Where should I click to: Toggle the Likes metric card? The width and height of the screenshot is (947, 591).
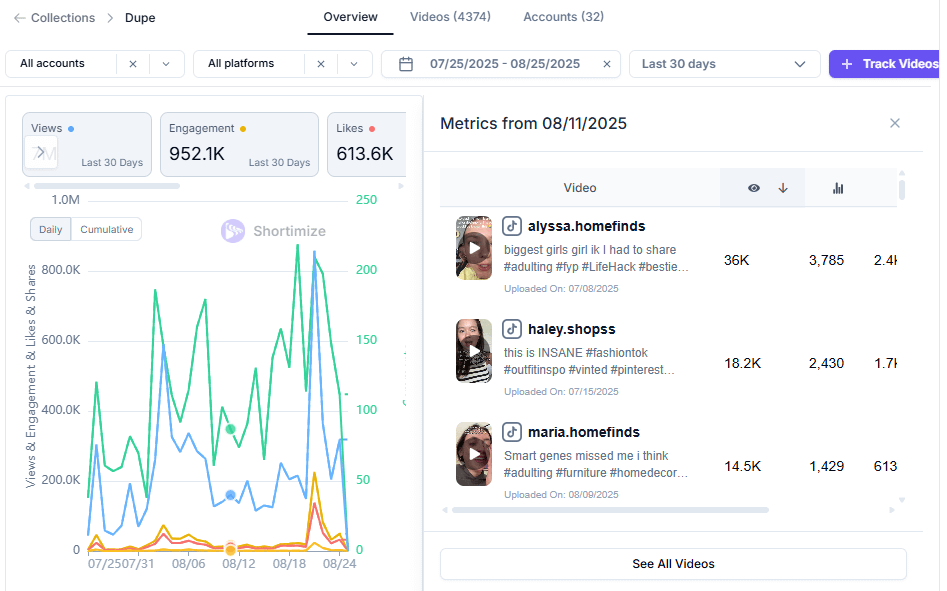coord(366,144)
